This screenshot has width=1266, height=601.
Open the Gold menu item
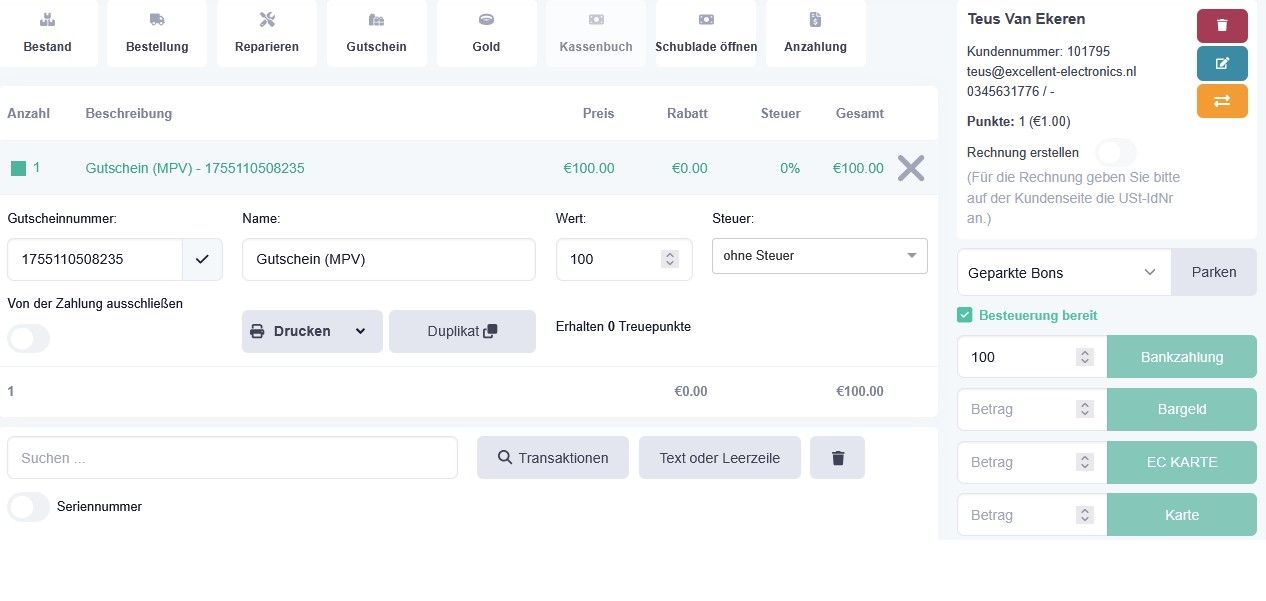coord(486,33)
